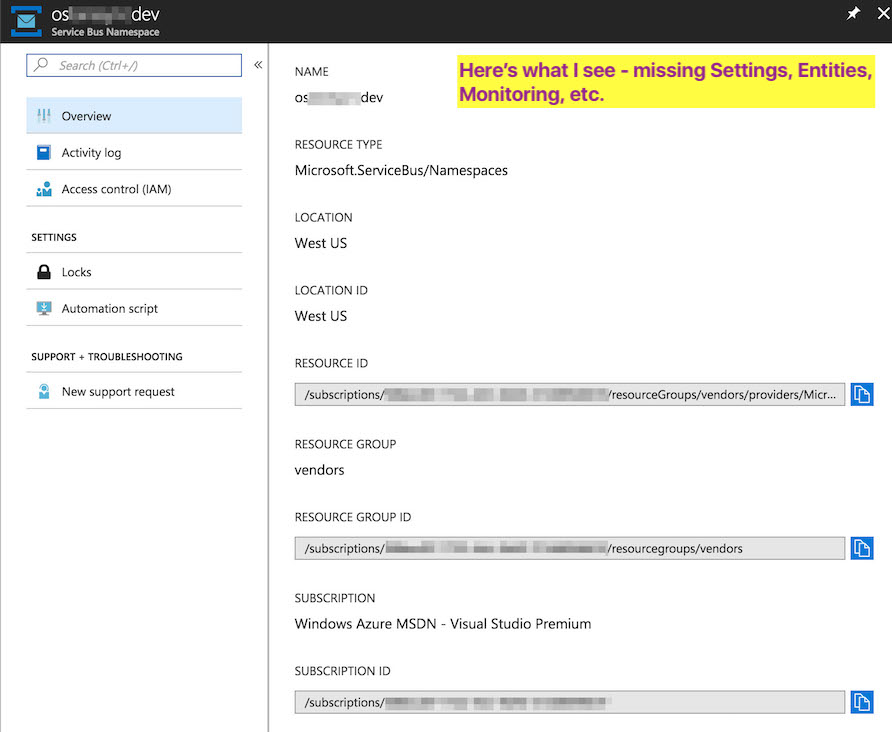The width and height of the screenshot is (892, 732).
Task: Click the New support request person icon
Action: 44,391
